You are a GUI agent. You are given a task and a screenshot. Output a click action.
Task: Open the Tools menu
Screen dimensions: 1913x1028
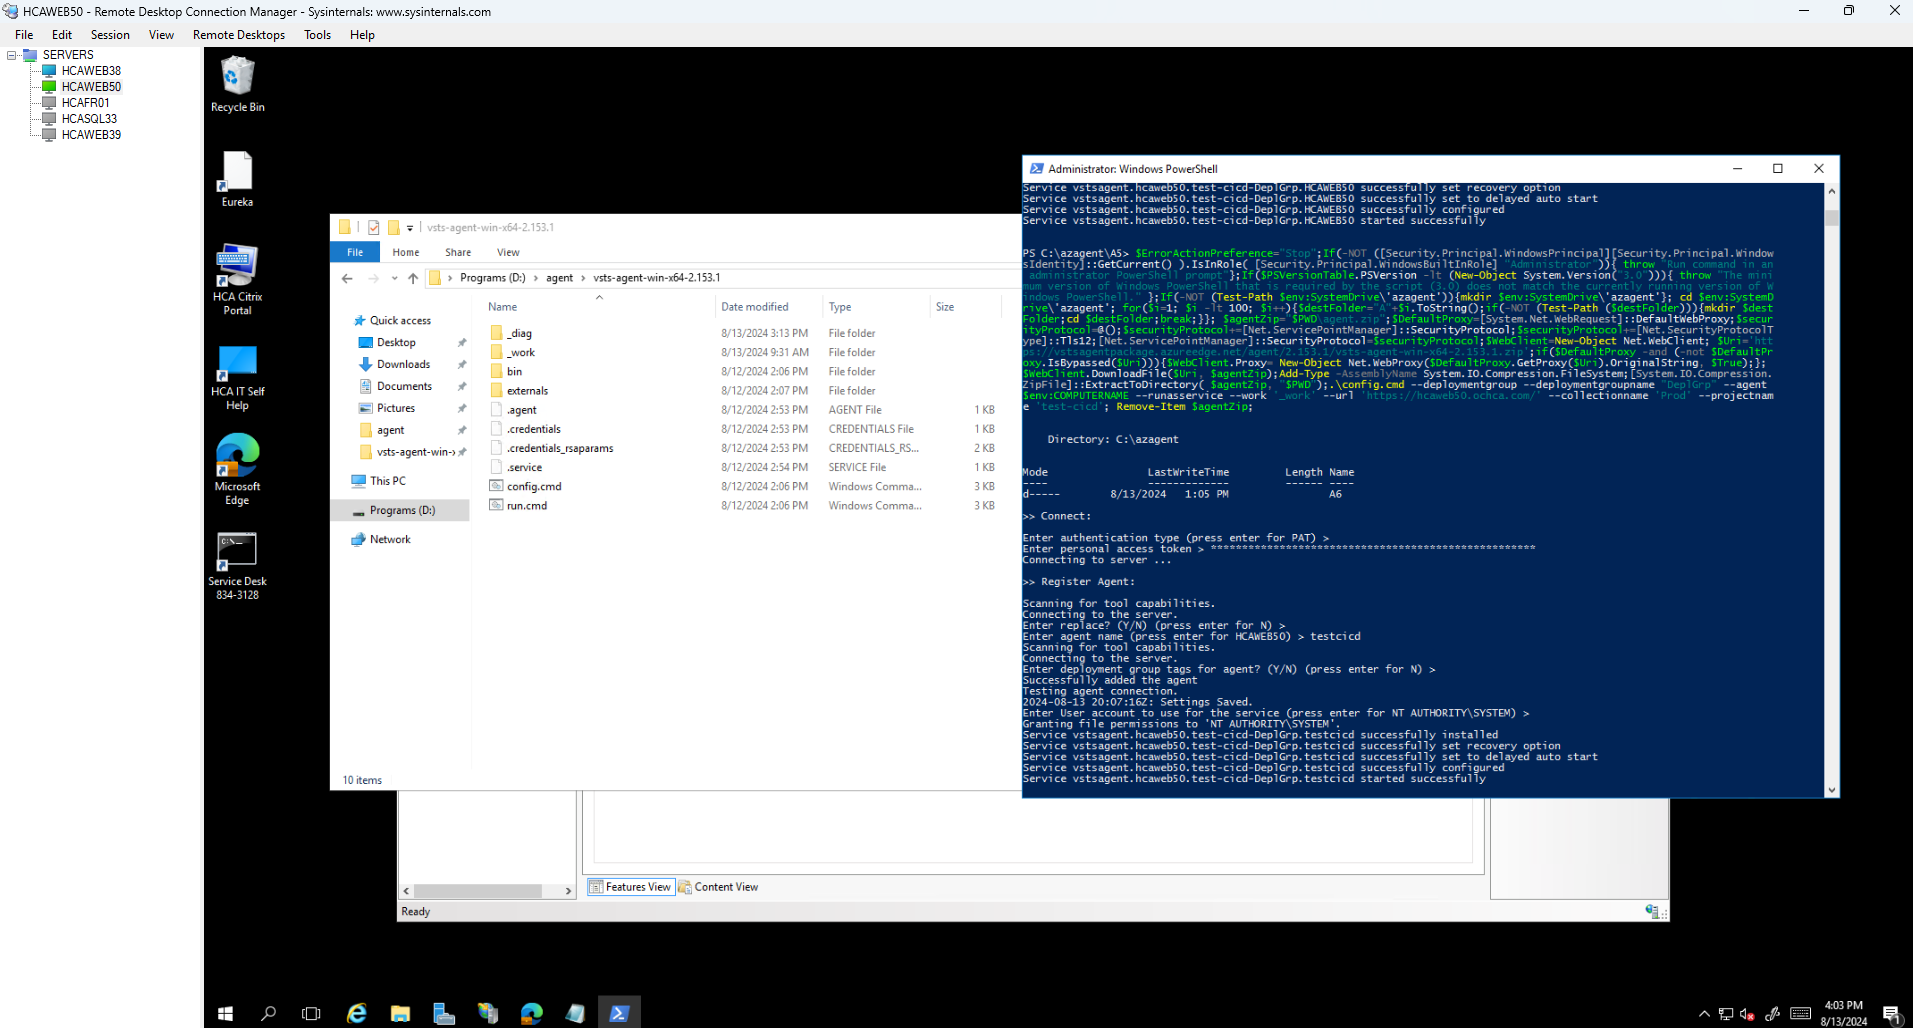pyautogui.click(x=317, y=35)
